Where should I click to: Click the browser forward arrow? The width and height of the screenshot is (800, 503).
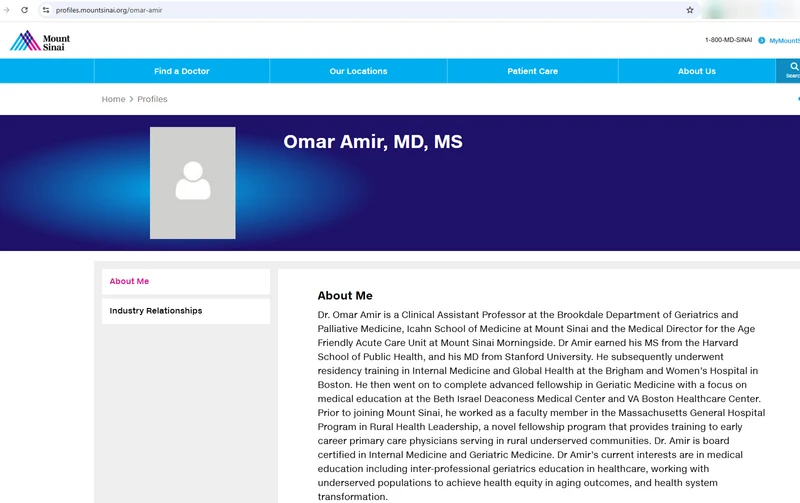(x=6, y=10)
